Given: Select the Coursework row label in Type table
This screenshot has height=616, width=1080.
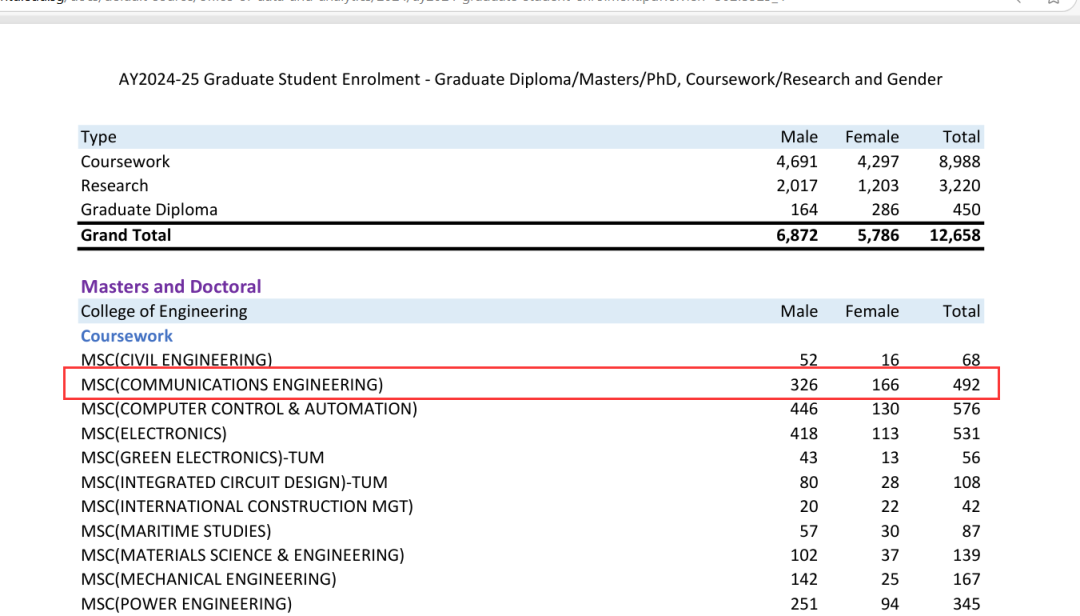Looking at the screenshot, I should click(125, 161).
